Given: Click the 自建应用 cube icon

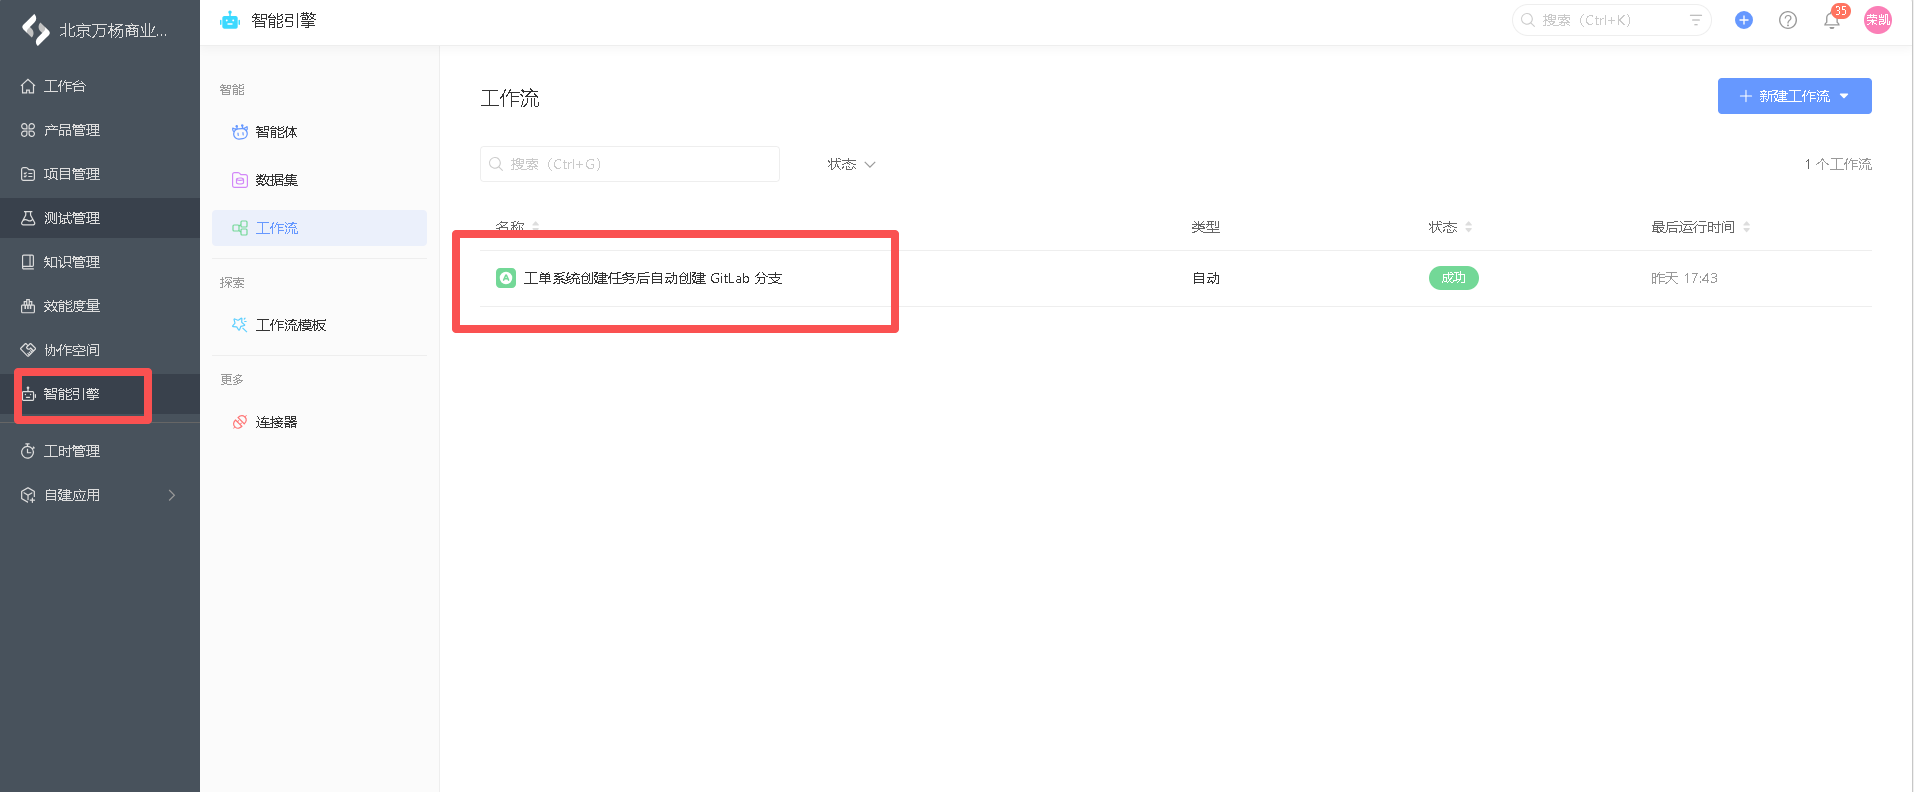Looking at the screenshot, I should coord(28,495).
